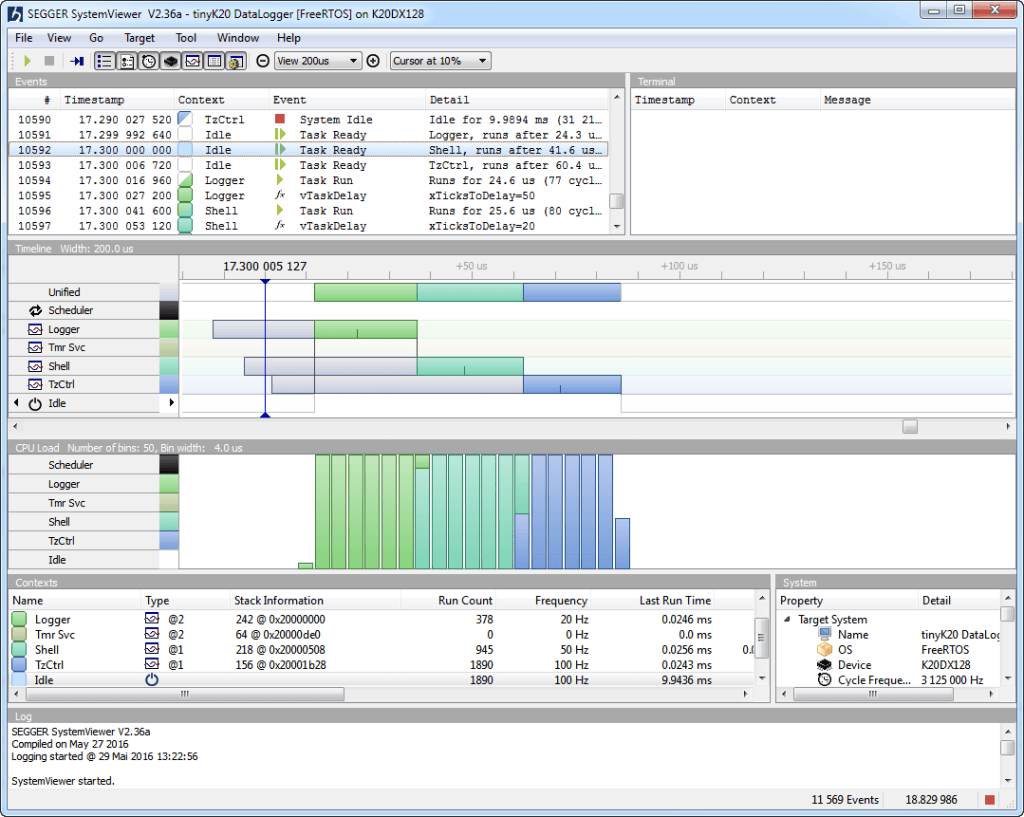Open the Target menu

click(x=139, y=38)
